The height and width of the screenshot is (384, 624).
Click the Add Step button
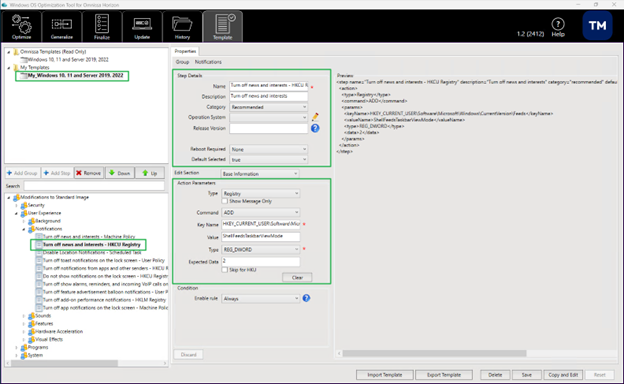pos(57,173)
